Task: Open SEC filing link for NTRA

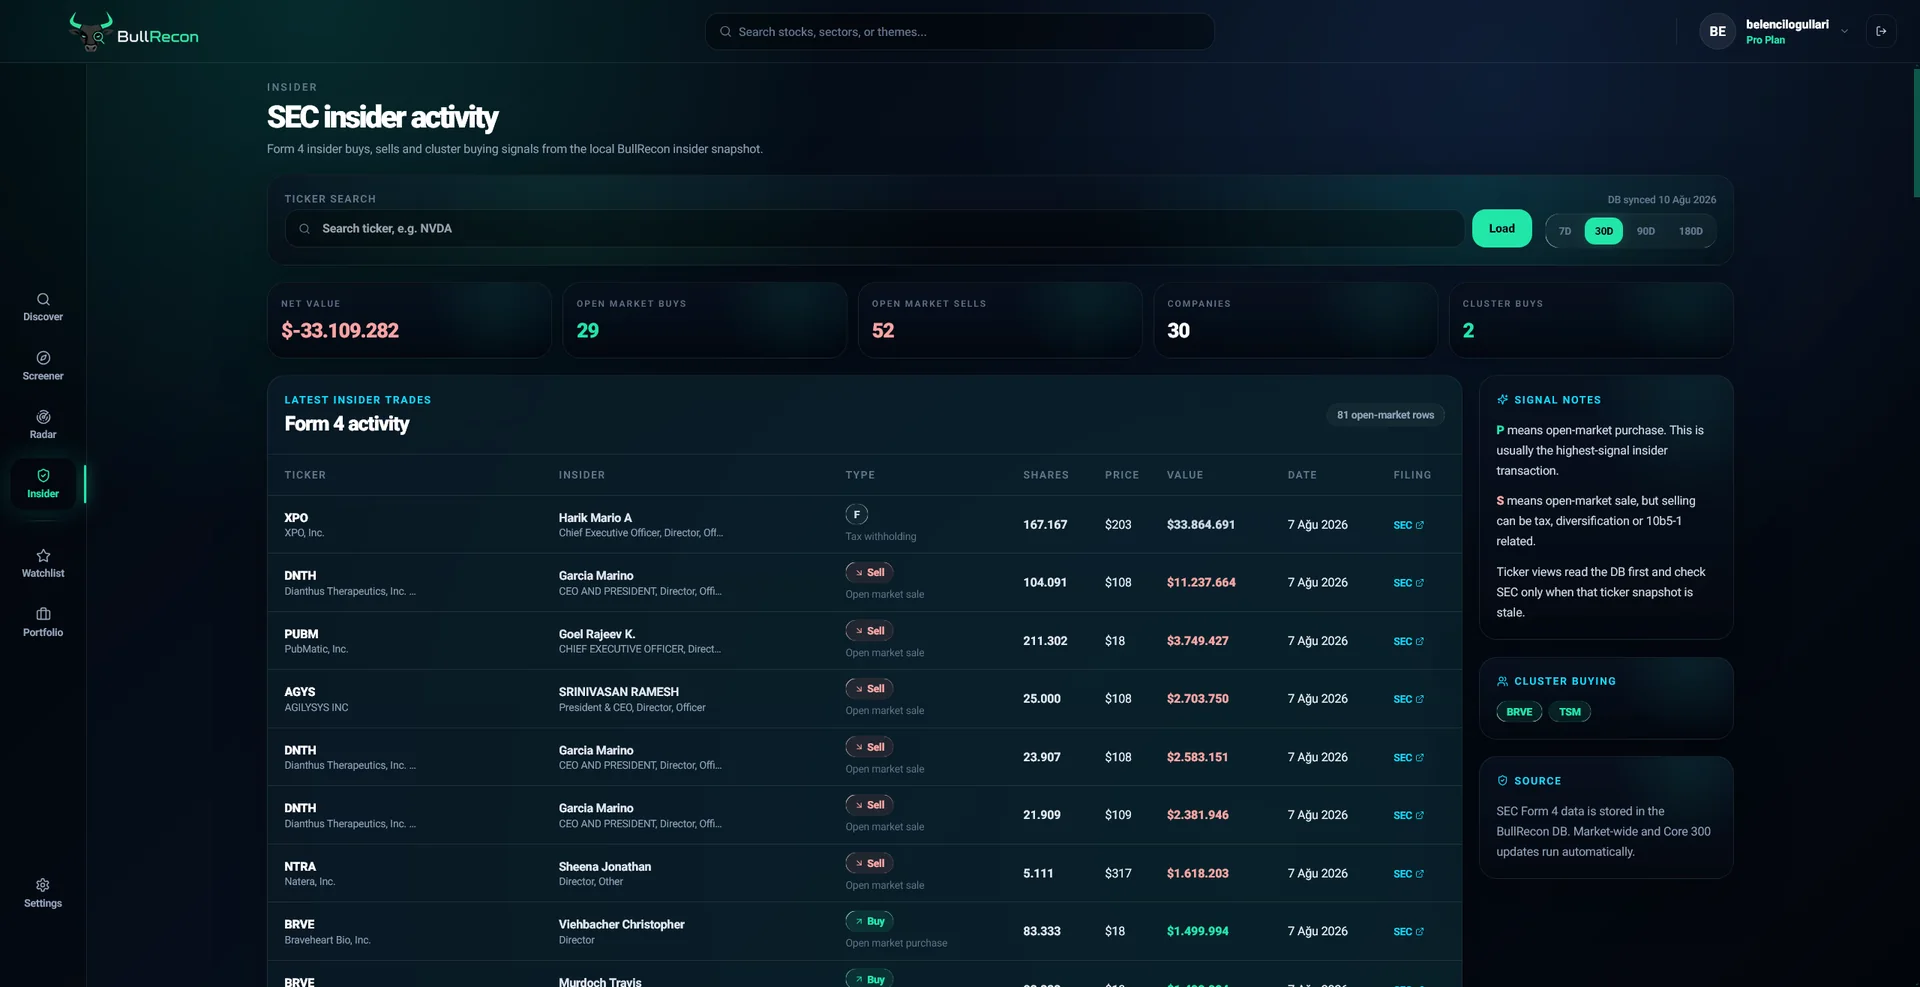Action: click(1408, 874)
